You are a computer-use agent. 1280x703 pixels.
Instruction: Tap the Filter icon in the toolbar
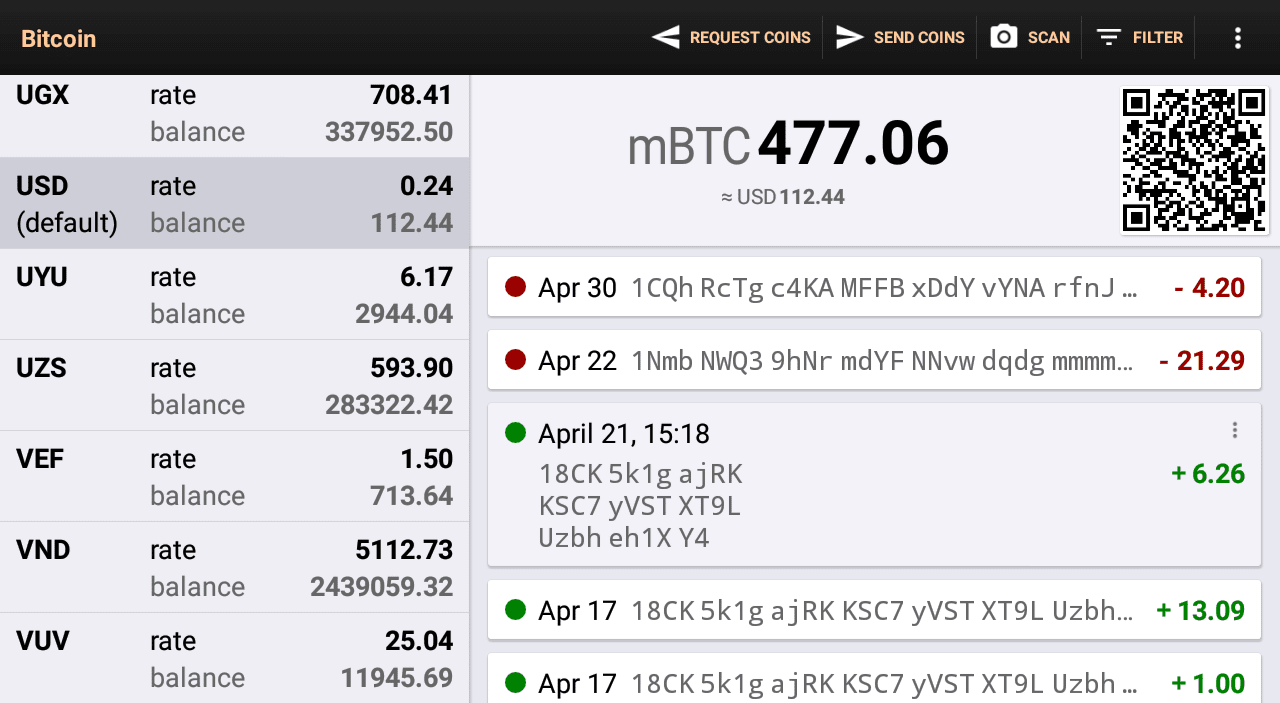(1108, 37)
